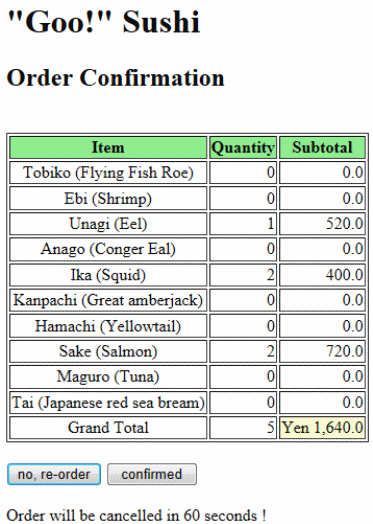Viewport: 373px width, 524px height.
Task: Click the Quantity column header
Action: pyautogui.click(x=243, y=147)
